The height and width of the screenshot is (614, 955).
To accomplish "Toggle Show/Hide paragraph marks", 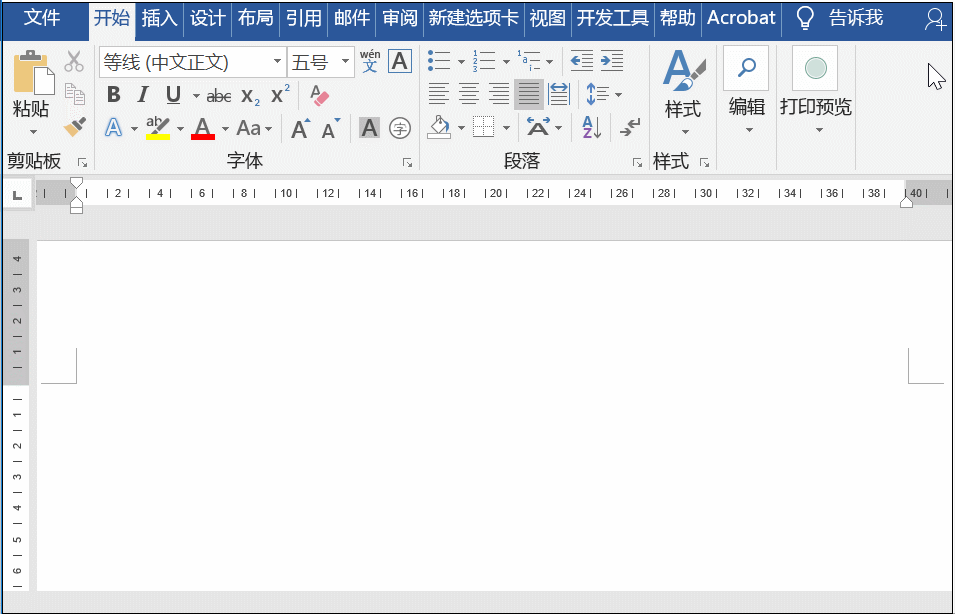I will tap(629, 127).
